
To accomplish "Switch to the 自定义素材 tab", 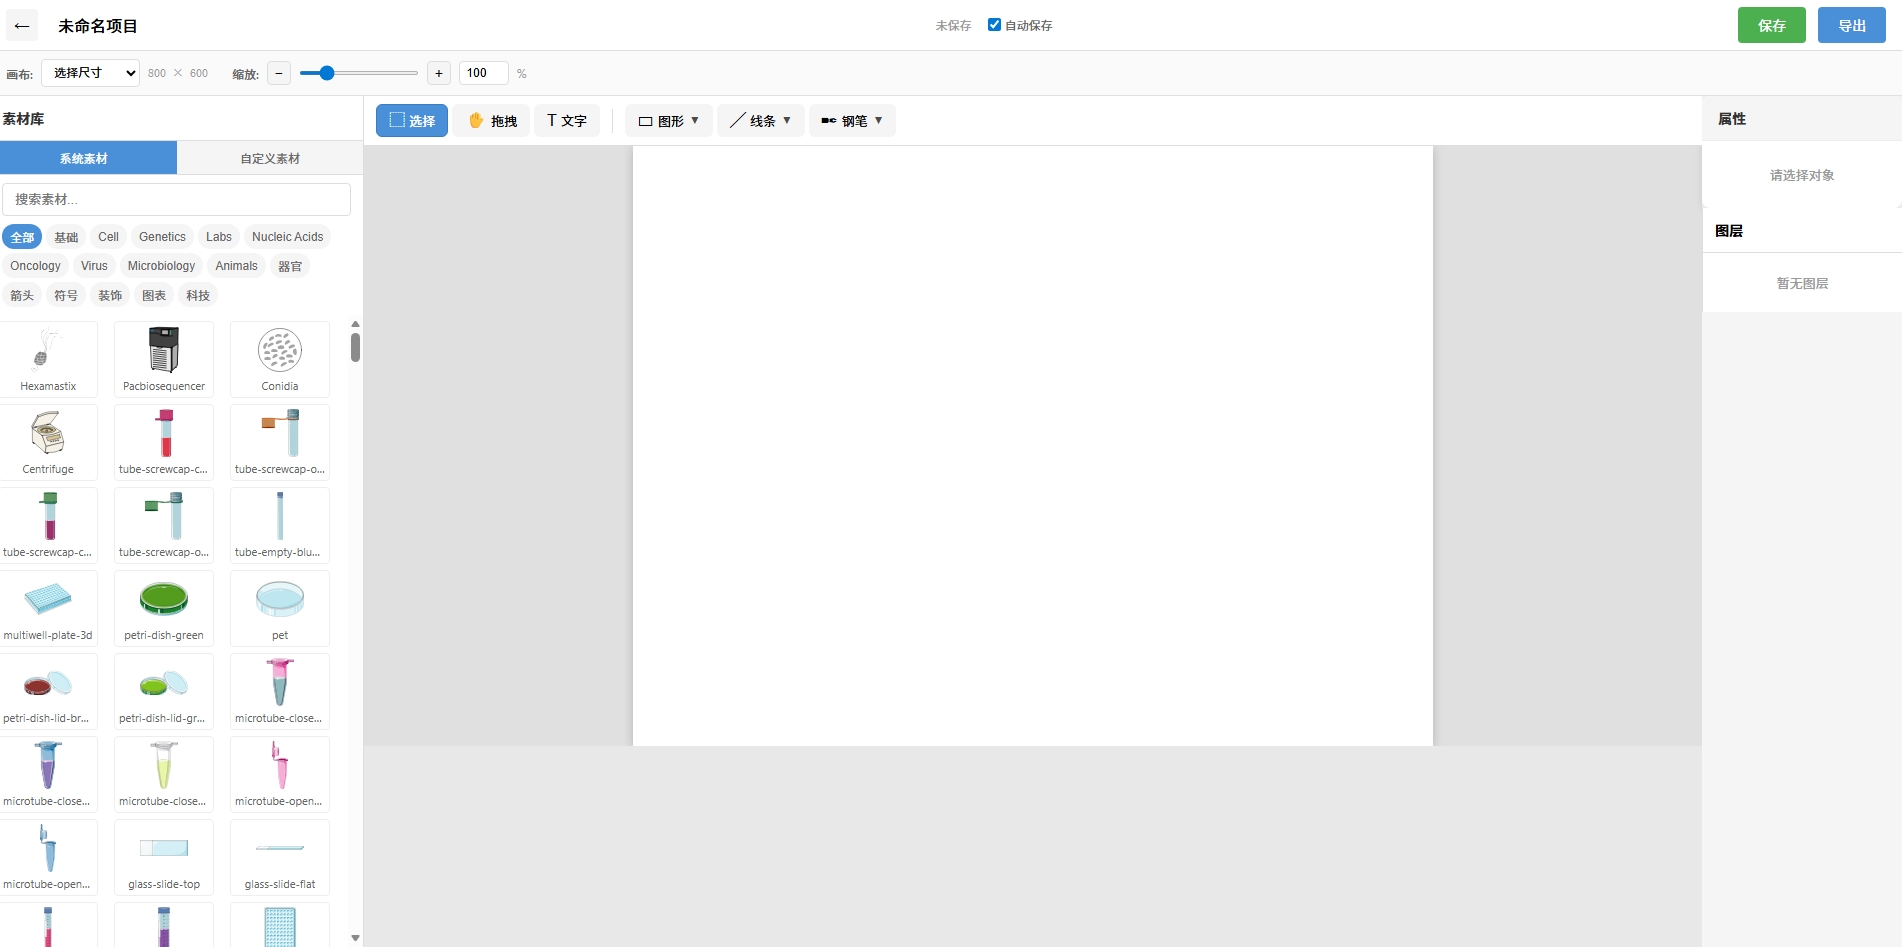I will [x=270, y=158].
